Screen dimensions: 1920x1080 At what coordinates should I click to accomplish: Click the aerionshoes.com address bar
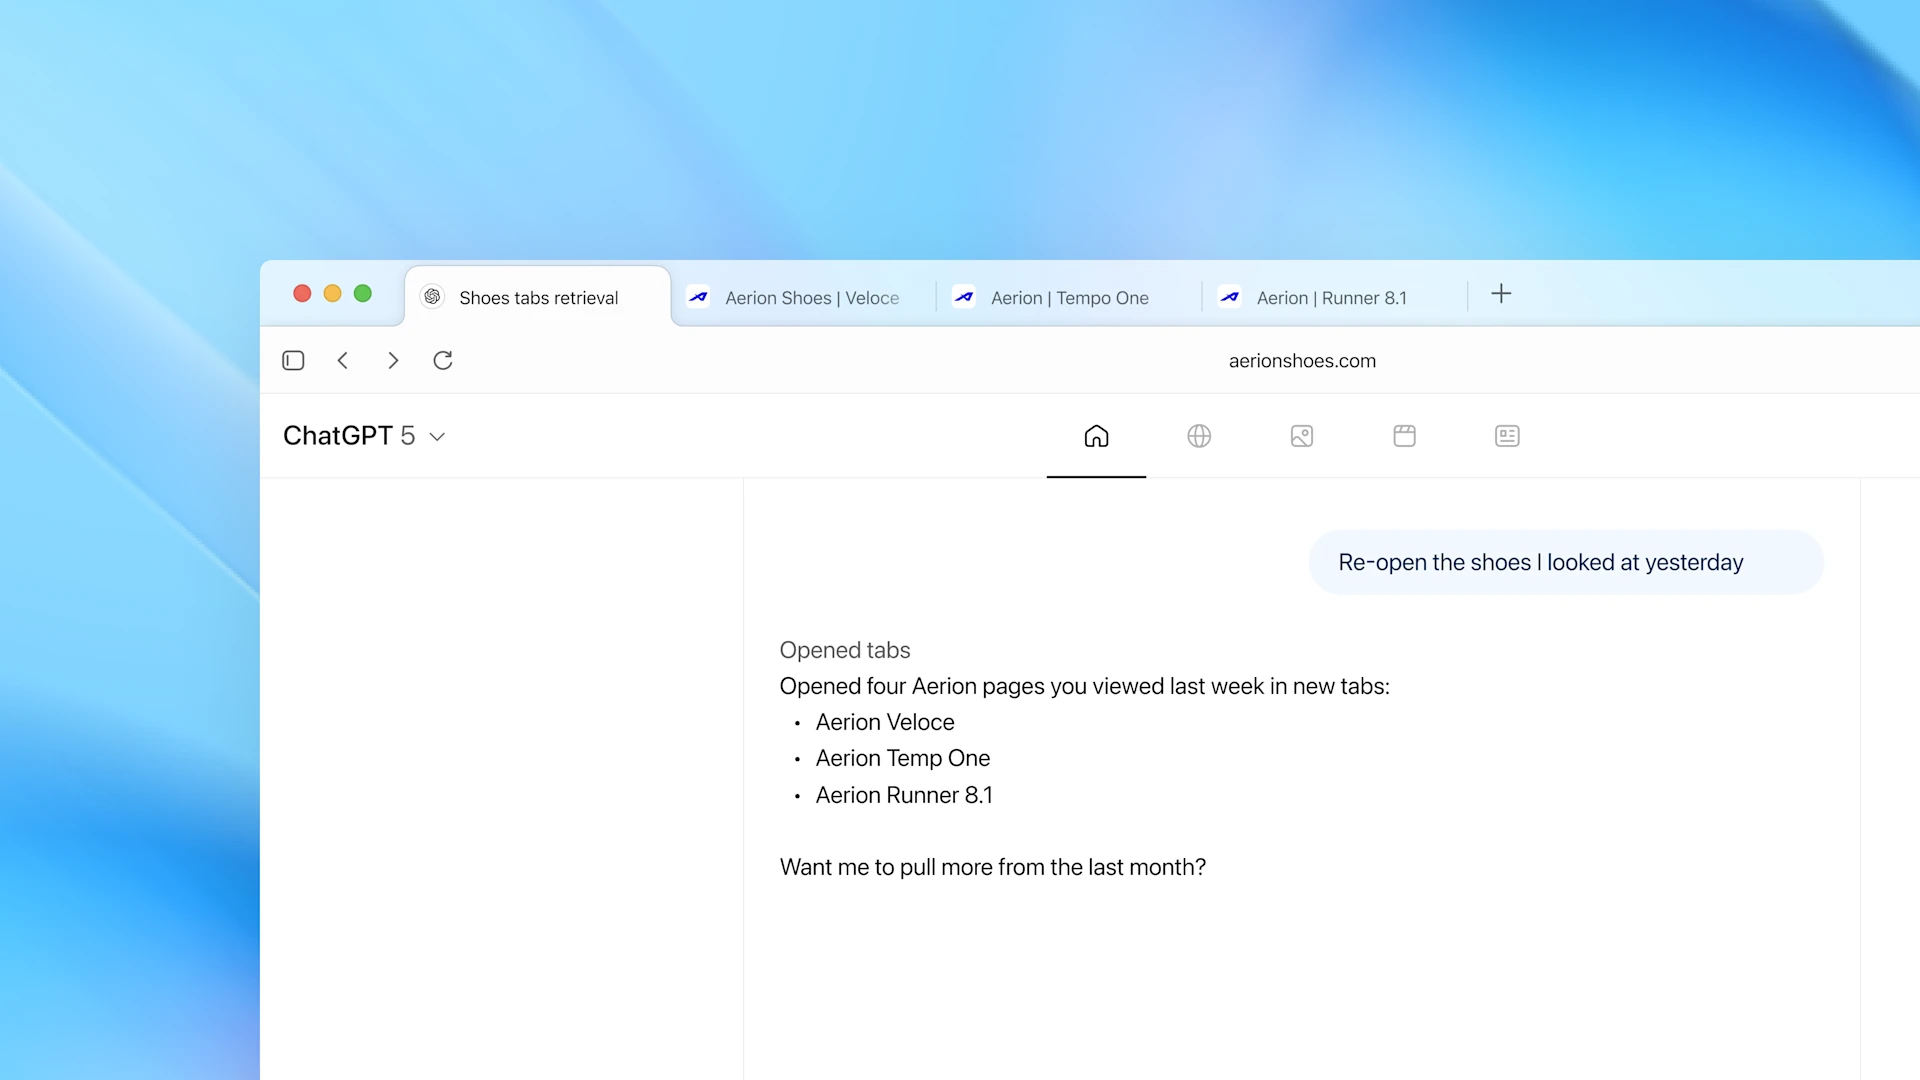1302,360
